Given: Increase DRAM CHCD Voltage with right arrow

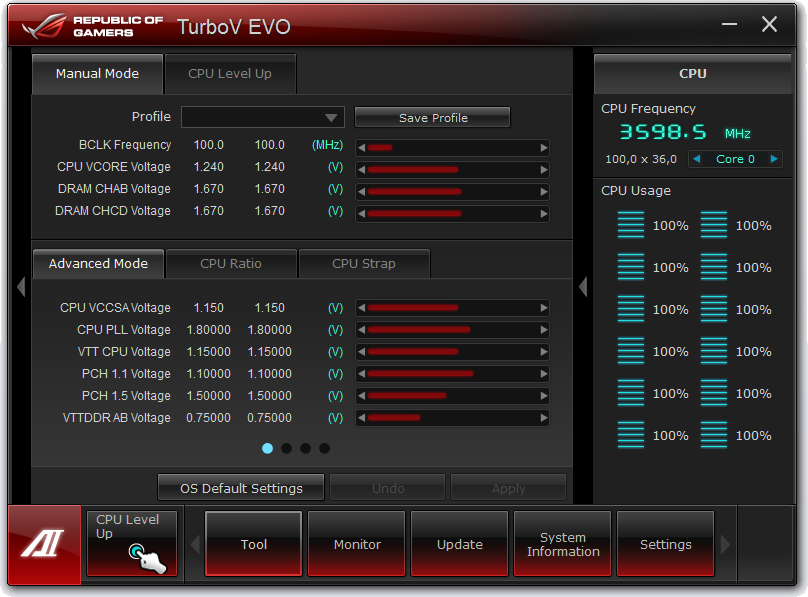Looking at the screenshot, I should click(x=544, y=214).
